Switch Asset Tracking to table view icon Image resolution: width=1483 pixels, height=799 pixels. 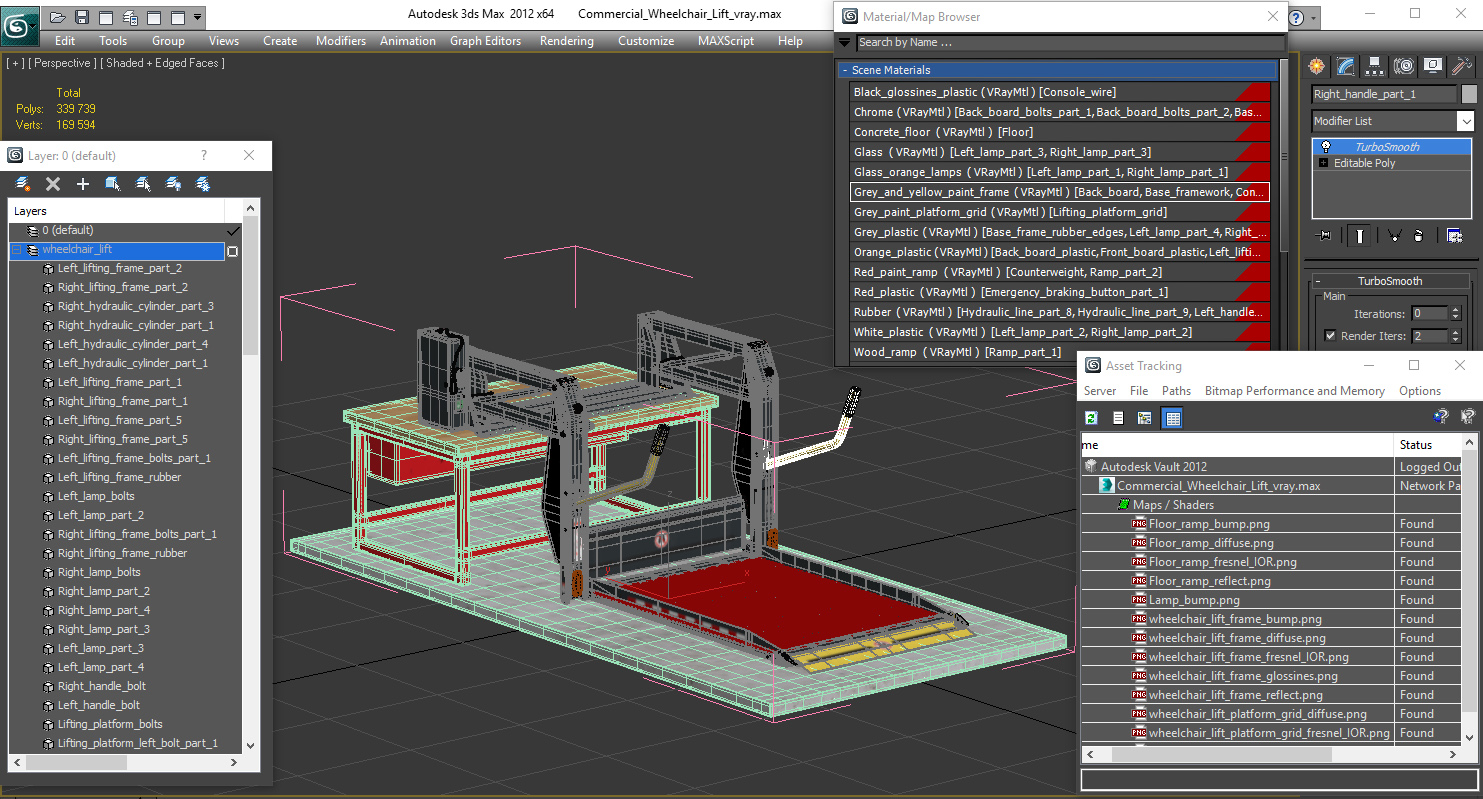point(1173,418)
